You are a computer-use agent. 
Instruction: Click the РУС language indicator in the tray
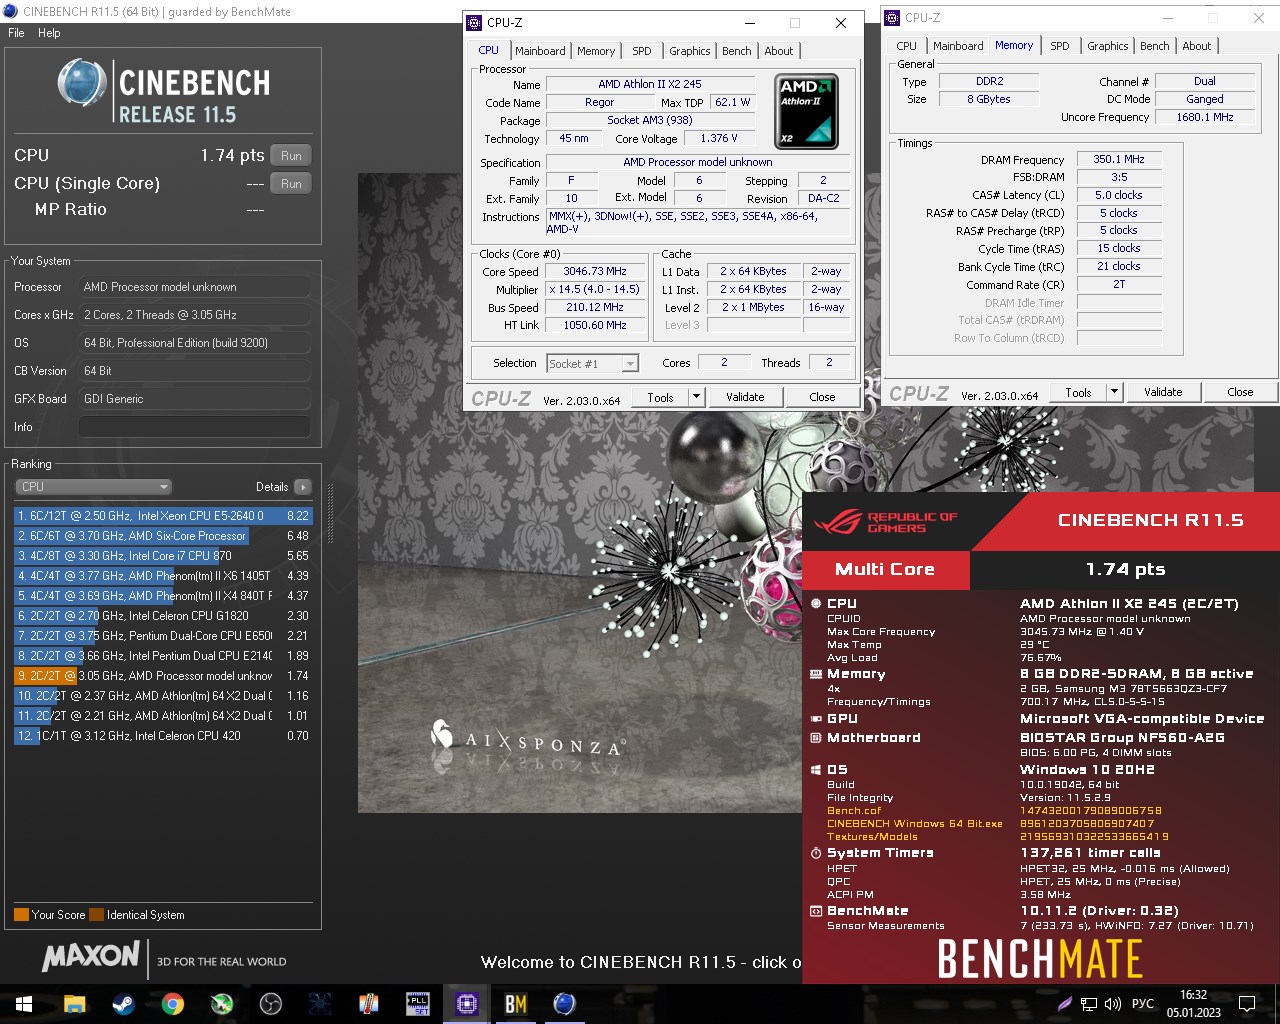(1143, 1004)
